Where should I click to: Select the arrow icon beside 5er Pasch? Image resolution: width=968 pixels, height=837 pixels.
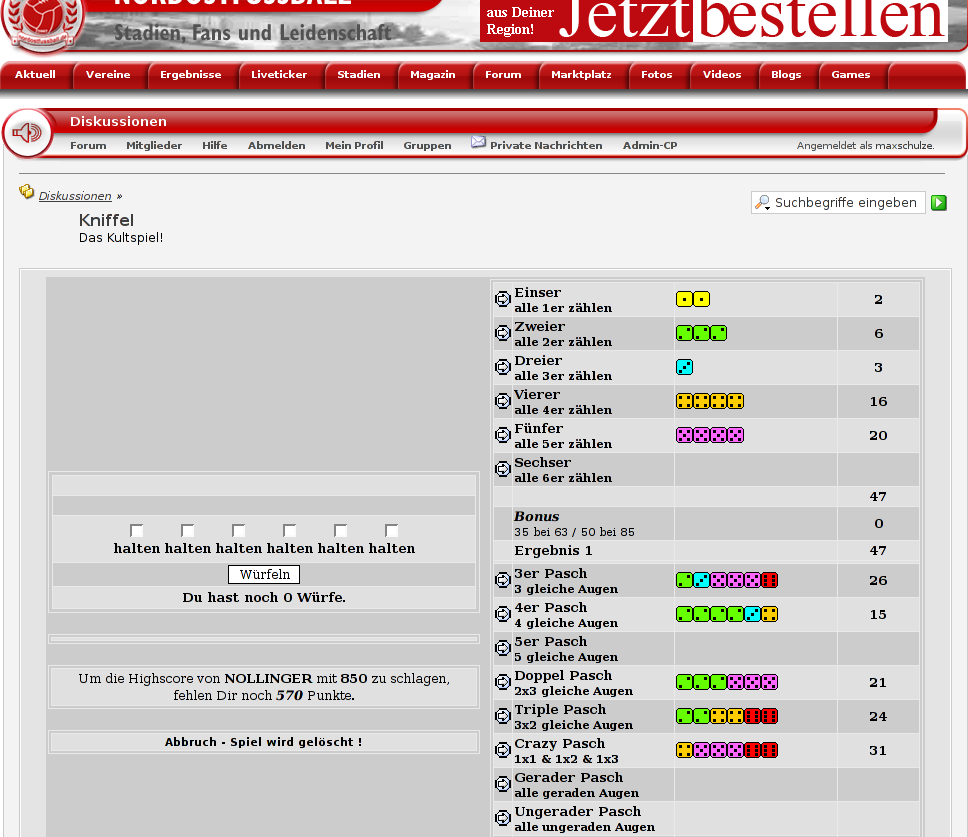503,648
